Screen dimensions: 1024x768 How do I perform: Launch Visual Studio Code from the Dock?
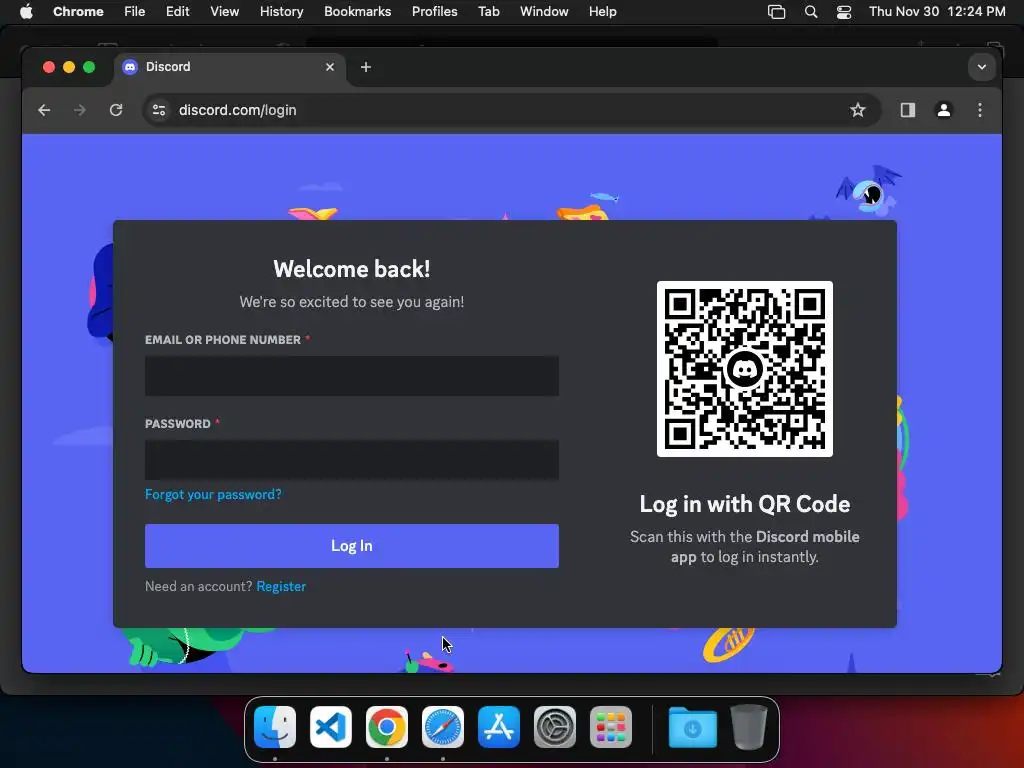(x=331, y=727)
